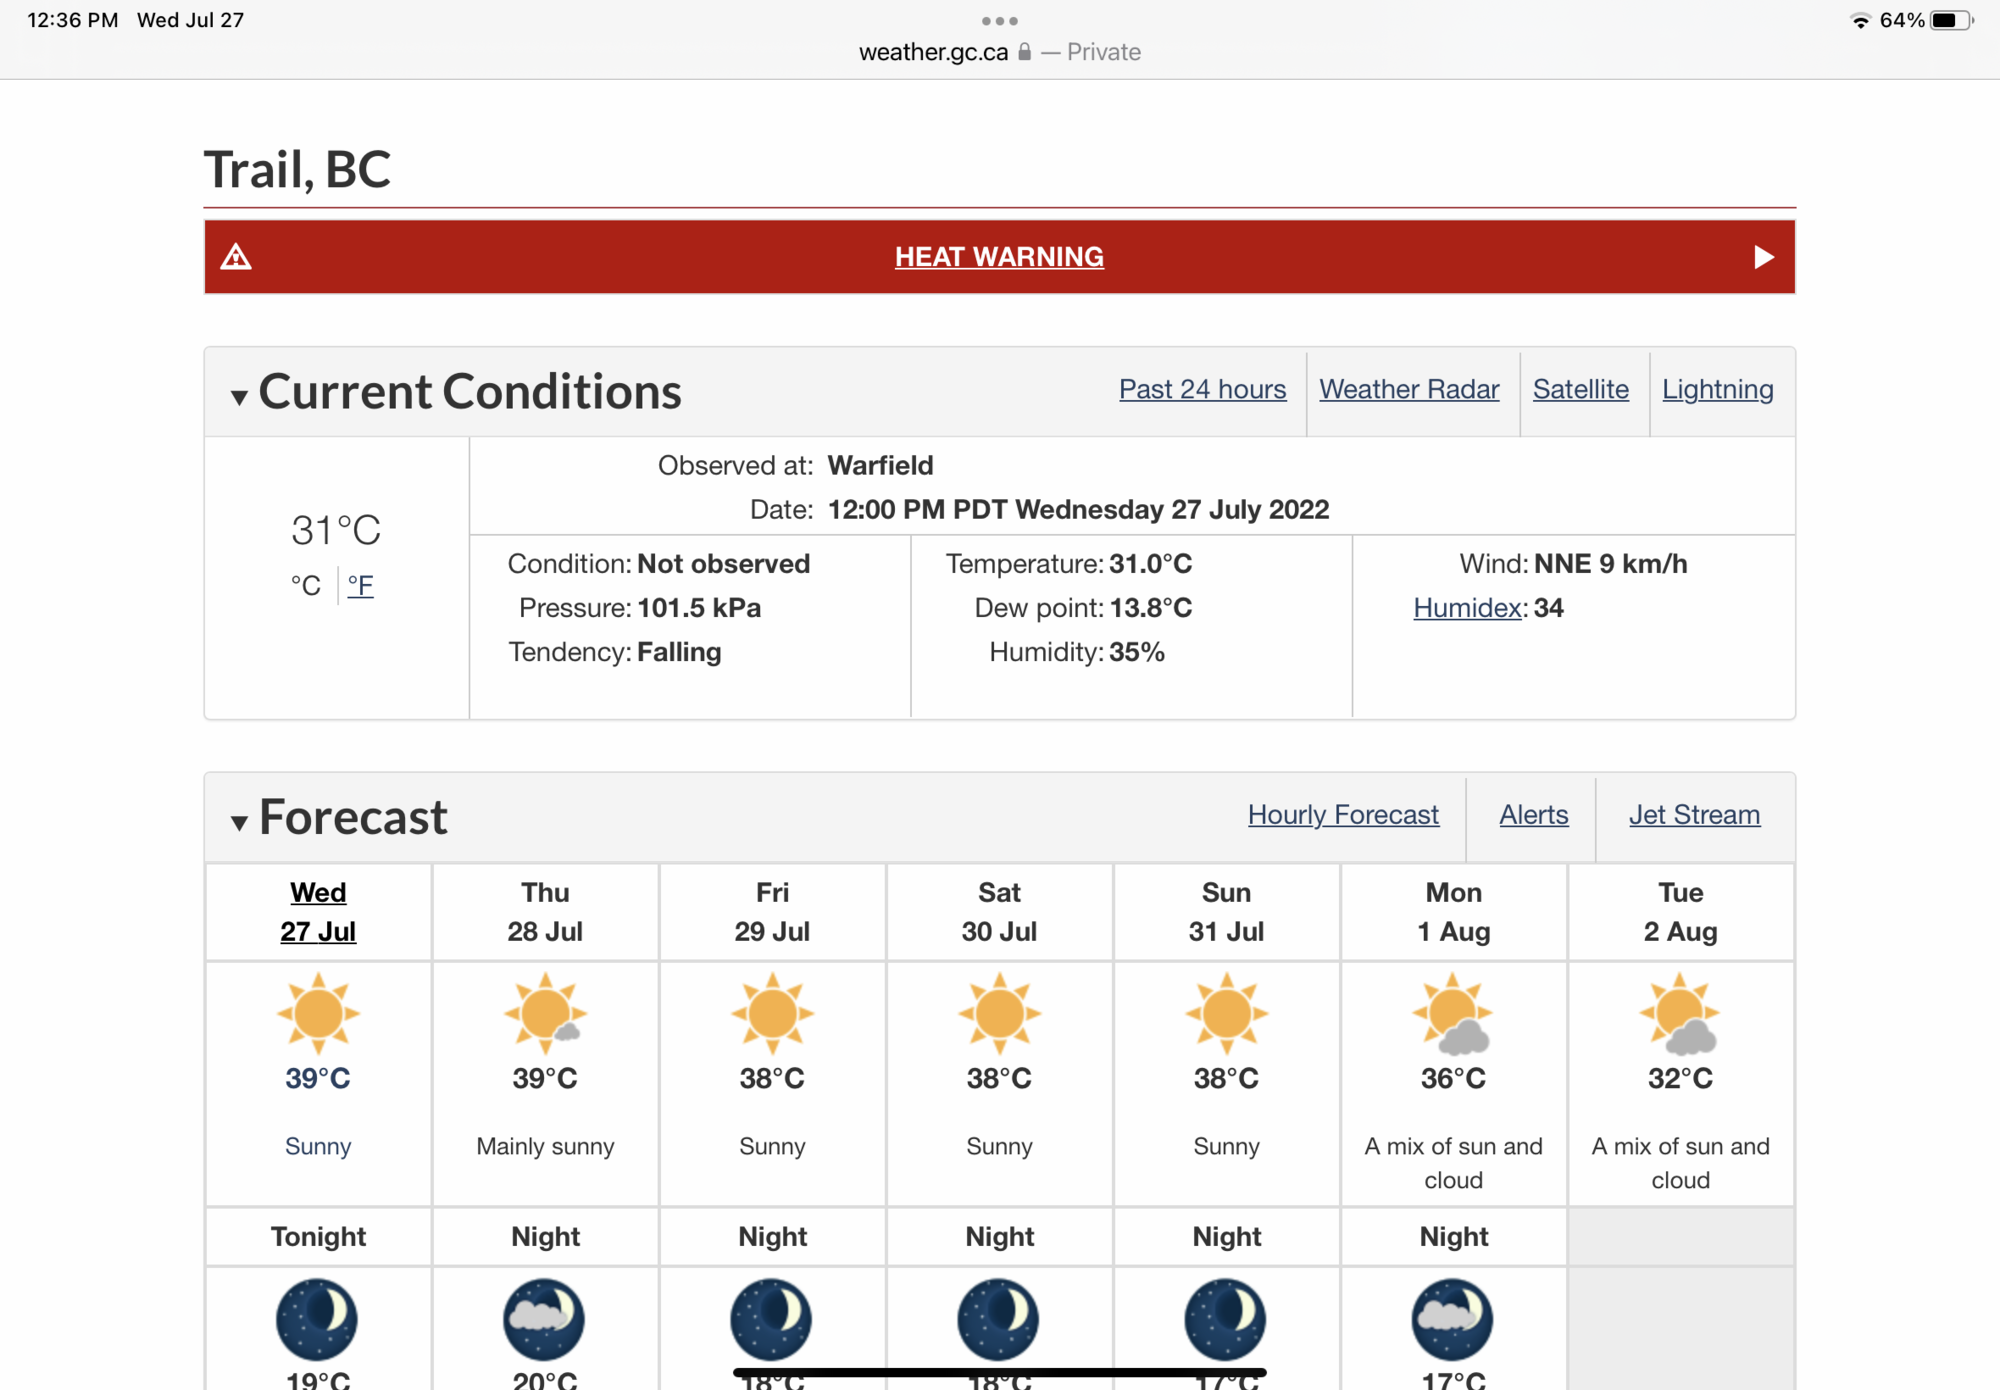Click Thursday's mainly sunny weather icon

(545, 1013)
